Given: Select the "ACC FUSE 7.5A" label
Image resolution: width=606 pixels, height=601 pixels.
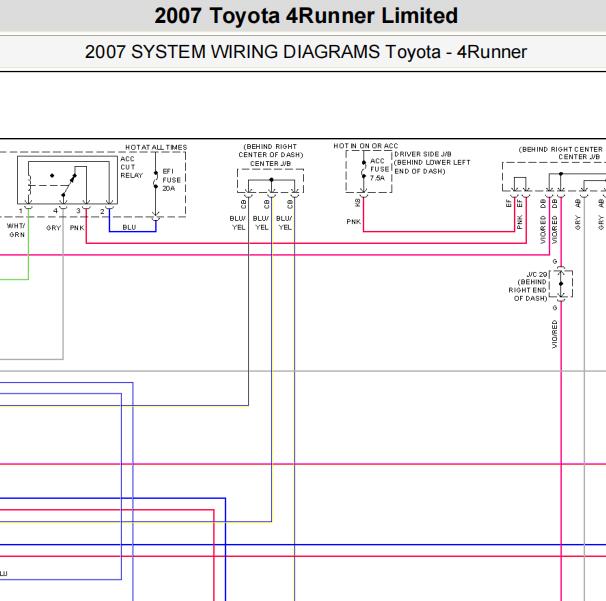Looking at the screenshot, I should click(x=379, y=169).
